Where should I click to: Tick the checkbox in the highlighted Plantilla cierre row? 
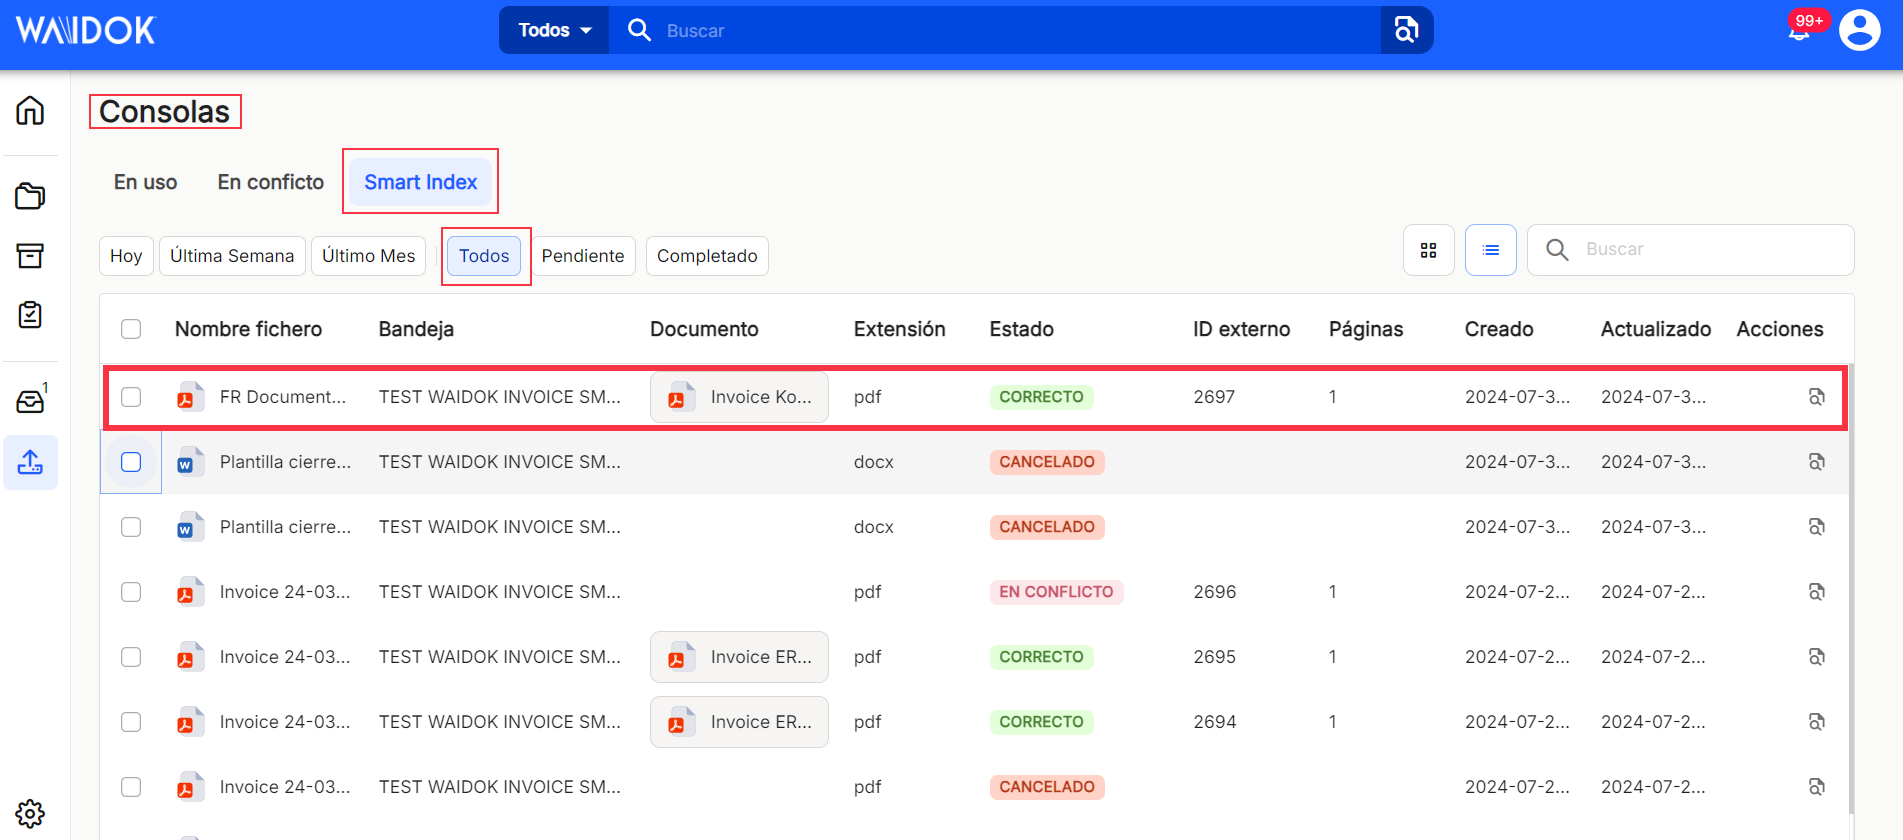[x=131, y=462]
